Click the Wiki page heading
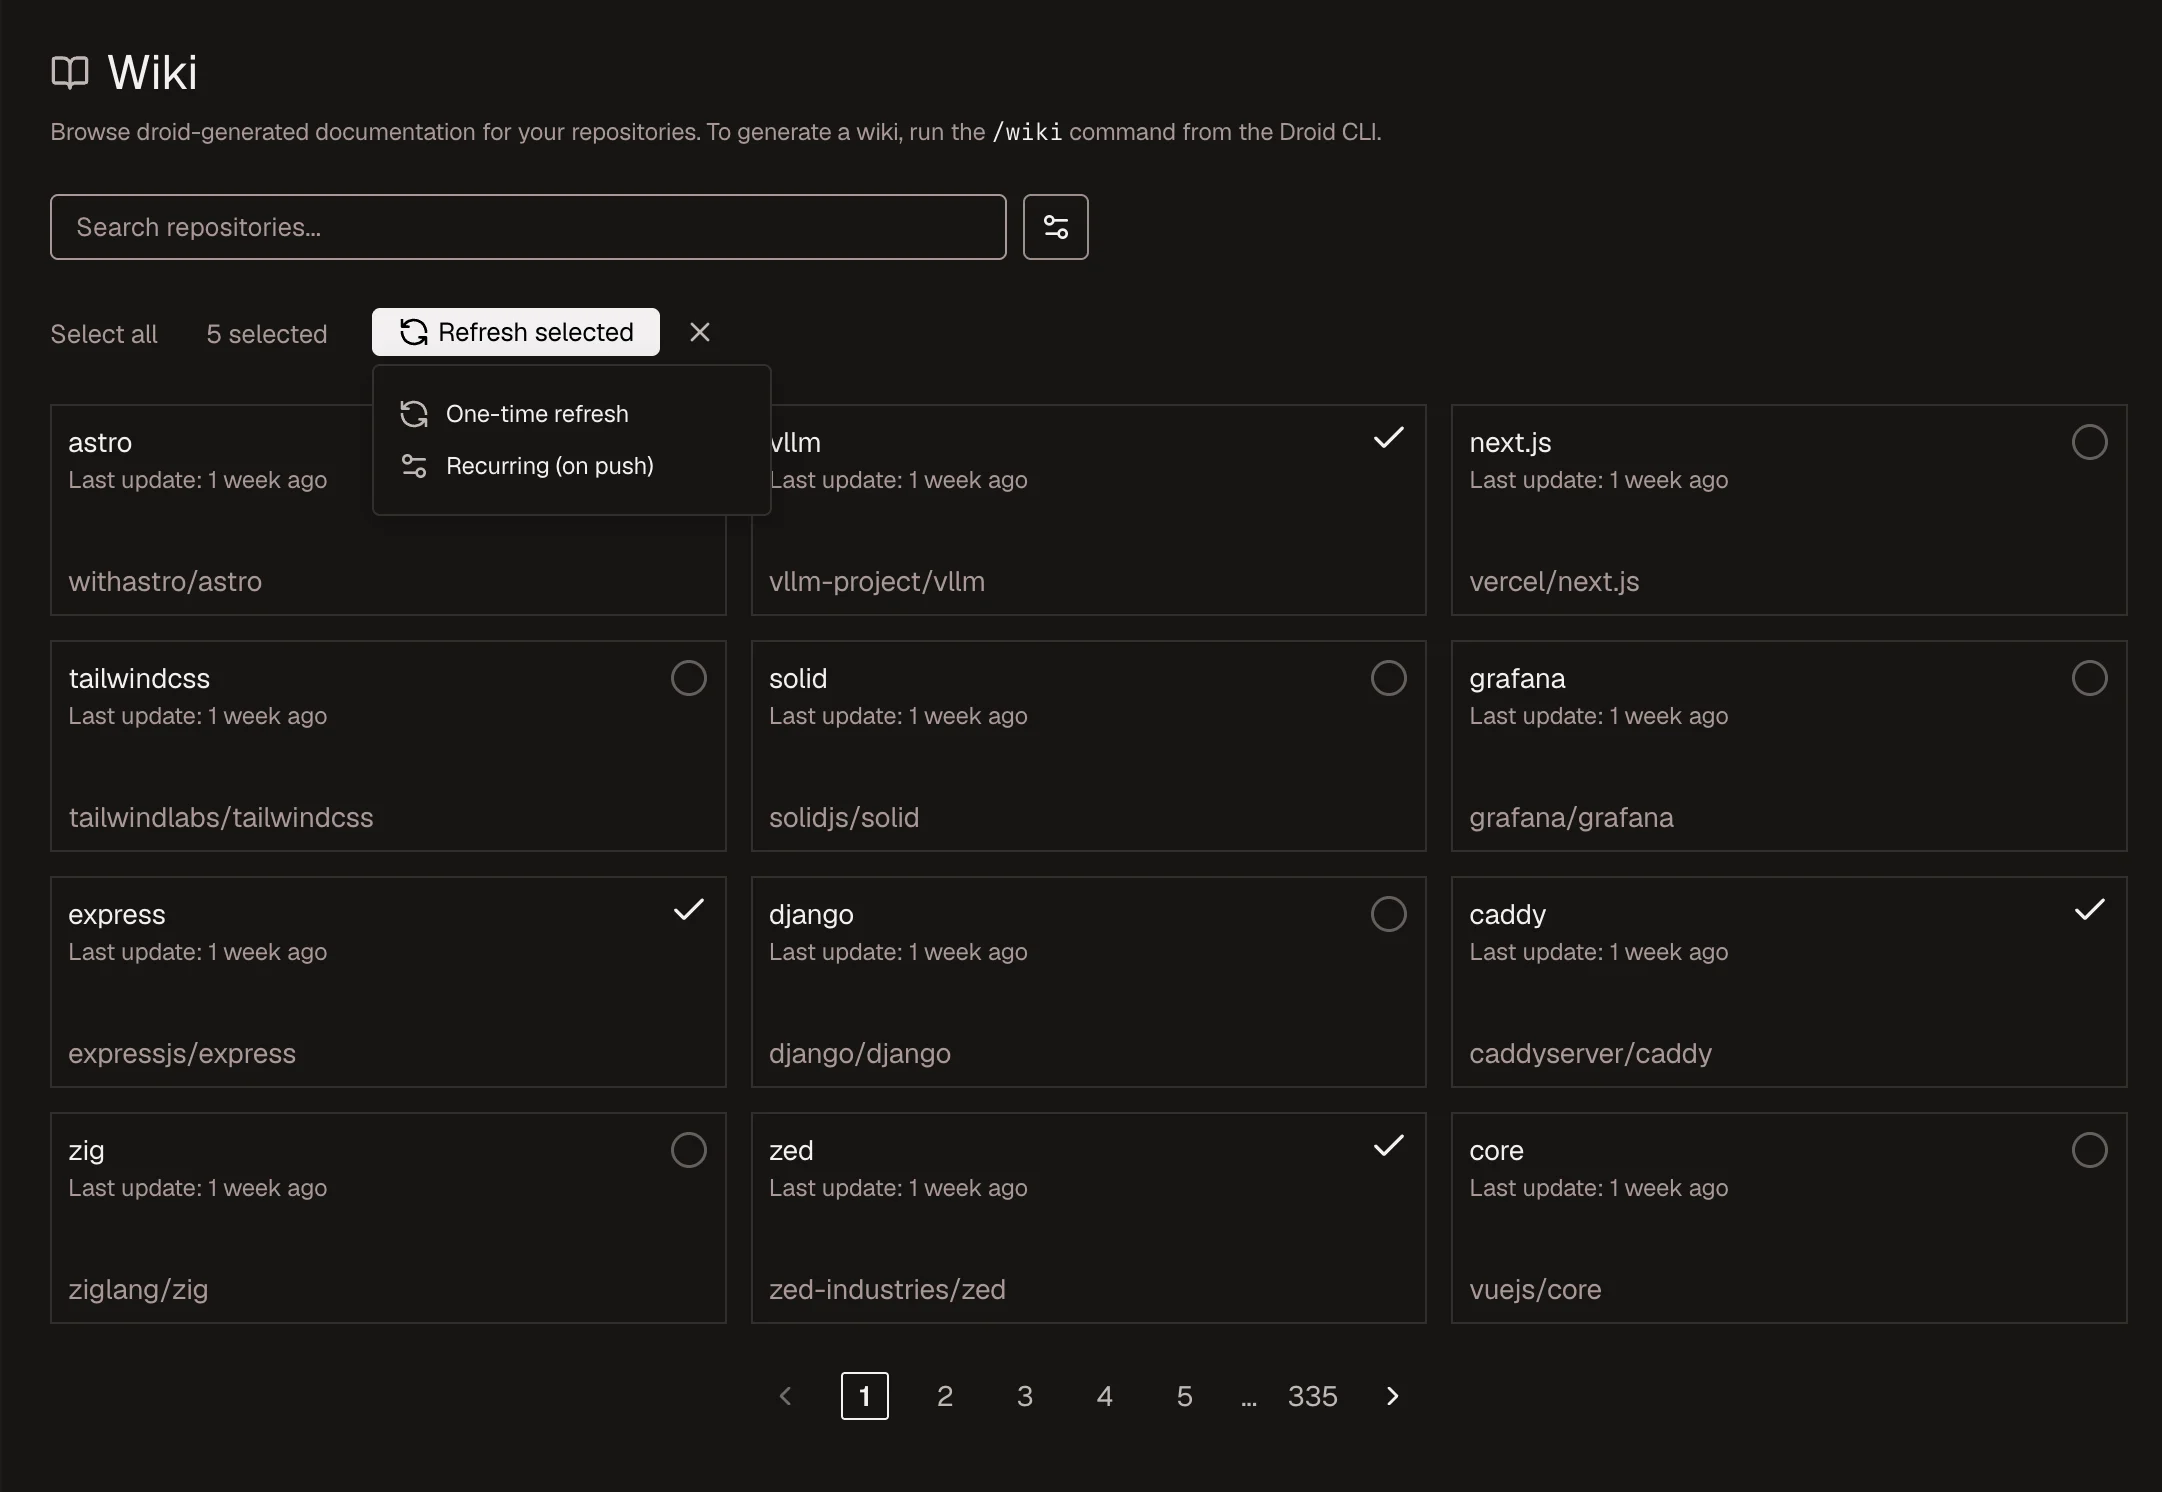 [x=152, y=72]
